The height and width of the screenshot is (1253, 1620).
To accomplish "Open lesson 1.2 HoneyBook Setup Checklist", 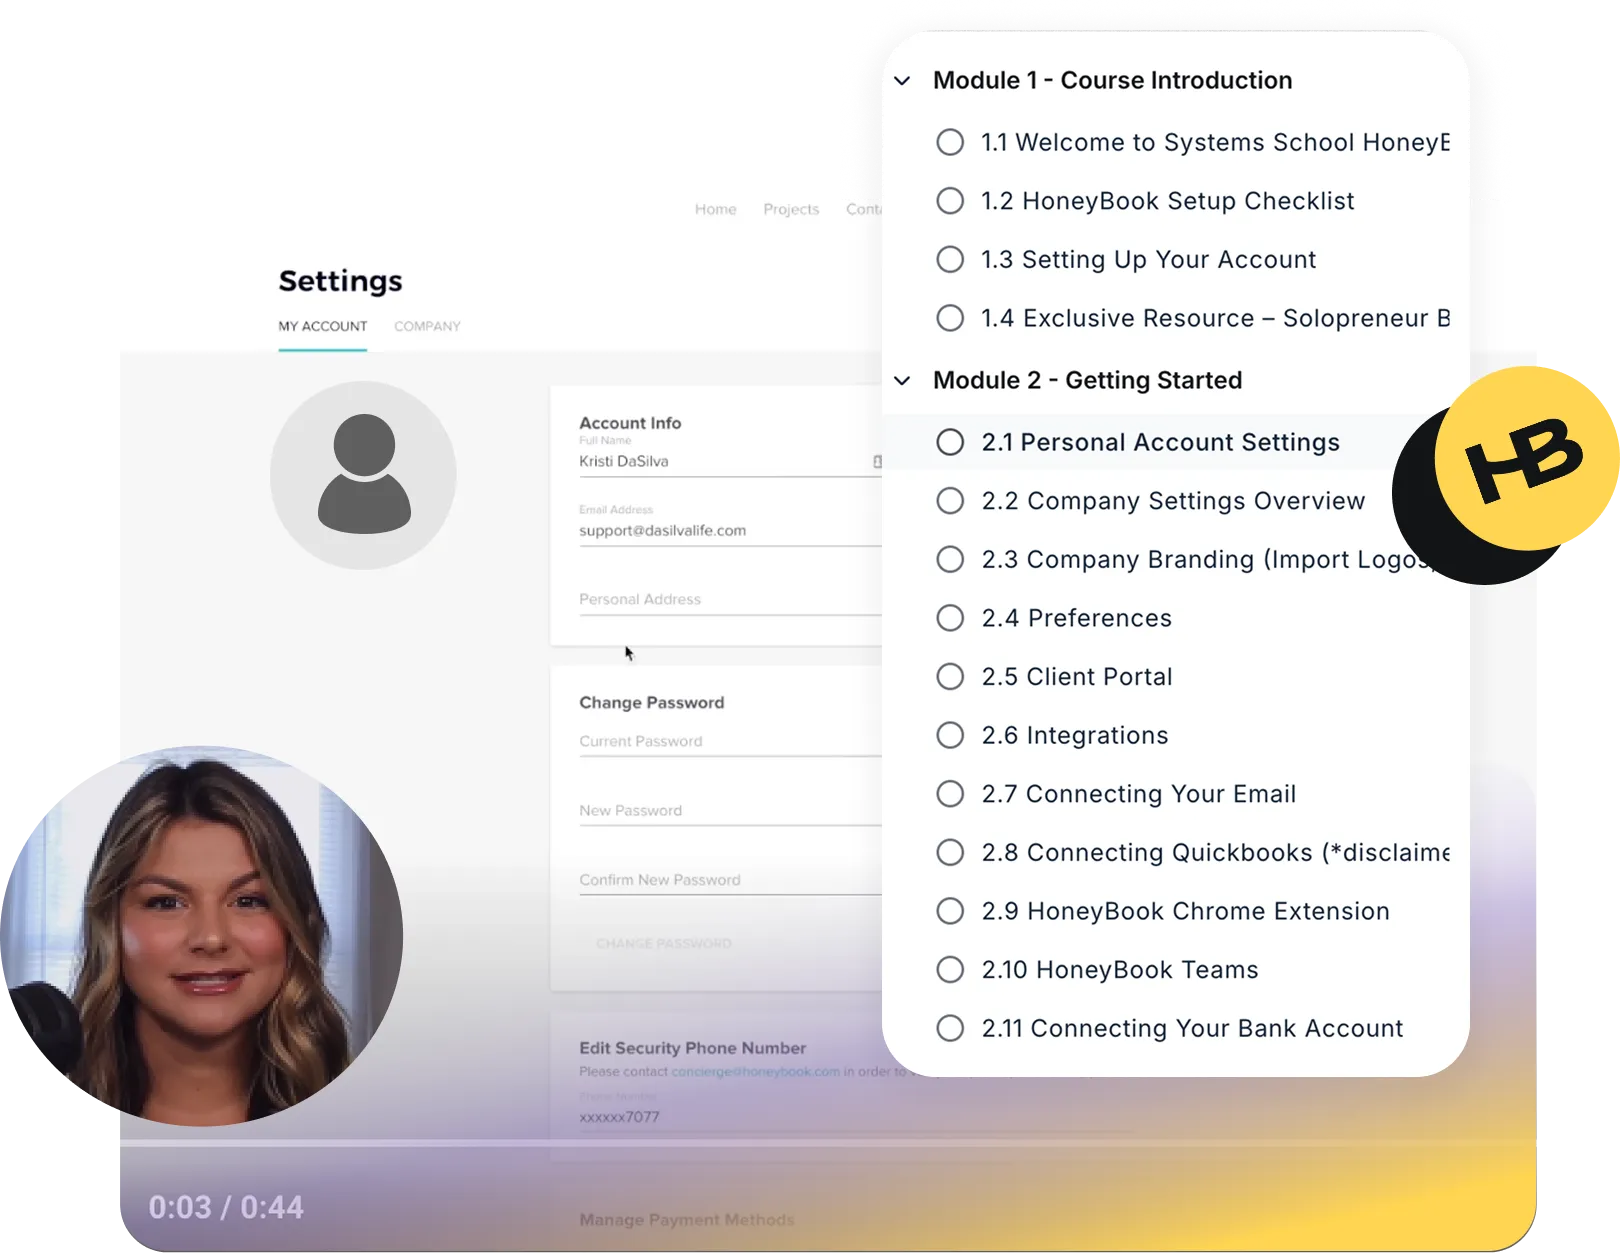I will (x=1167, y=201).
